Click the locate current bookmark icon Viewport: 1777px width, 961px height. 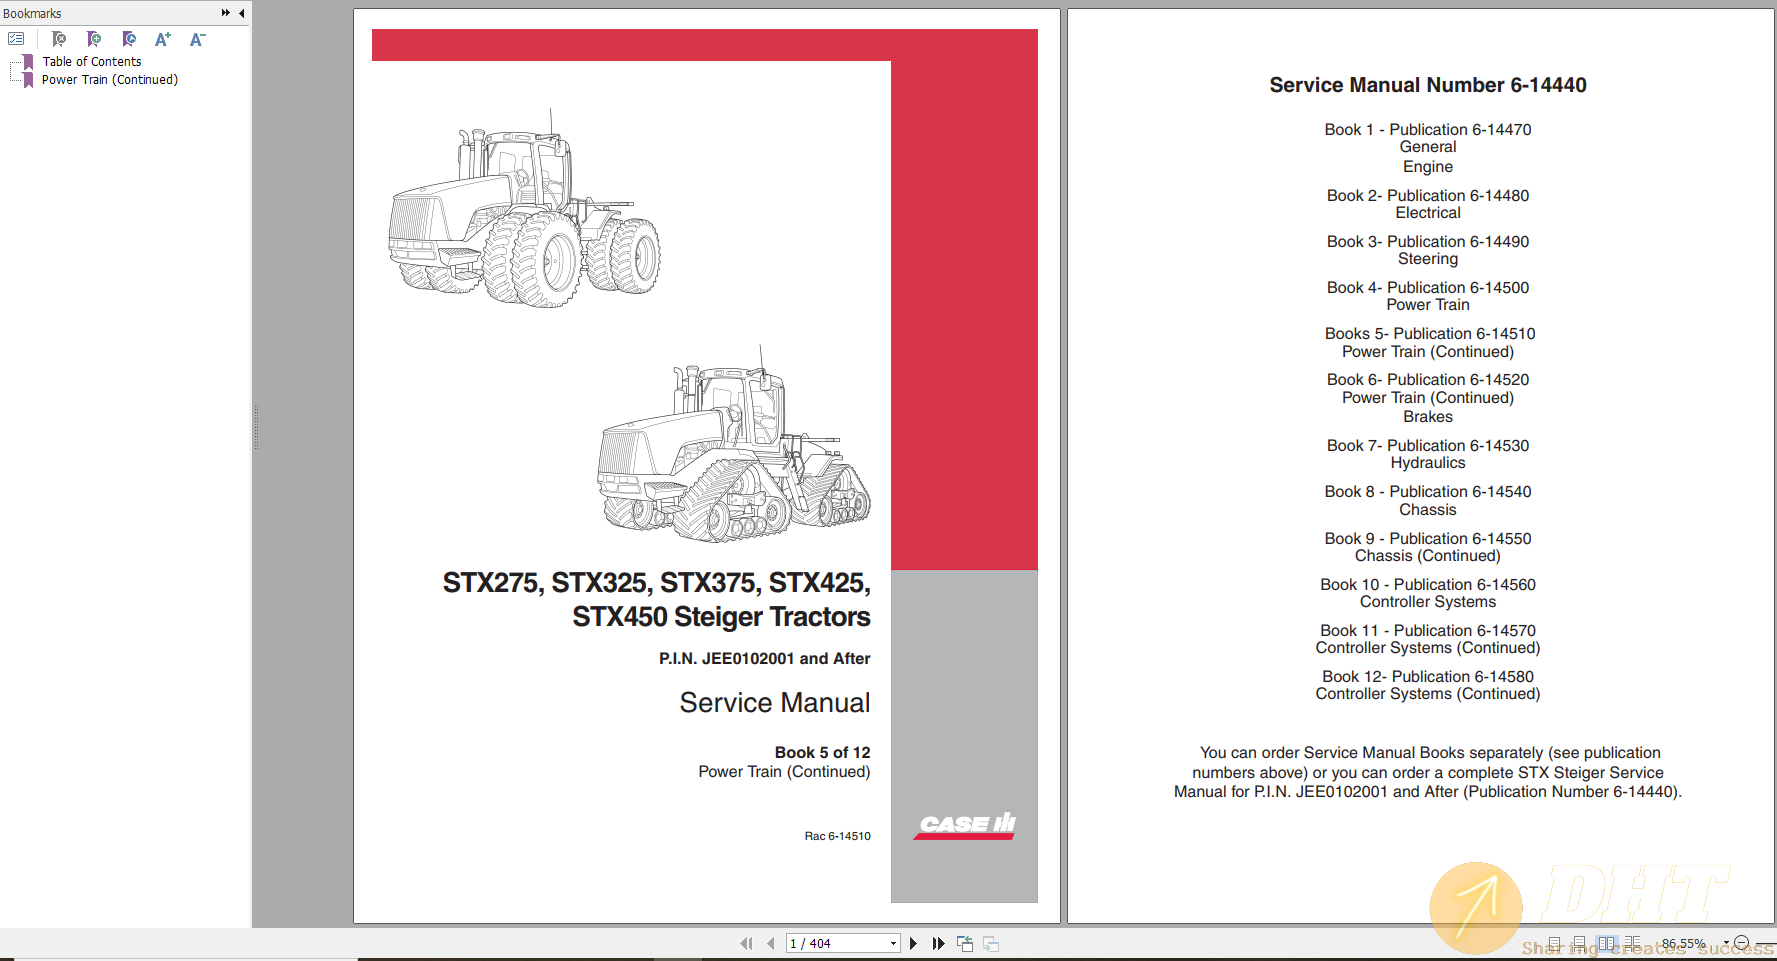pyautogui.click(x=129, y=39)
